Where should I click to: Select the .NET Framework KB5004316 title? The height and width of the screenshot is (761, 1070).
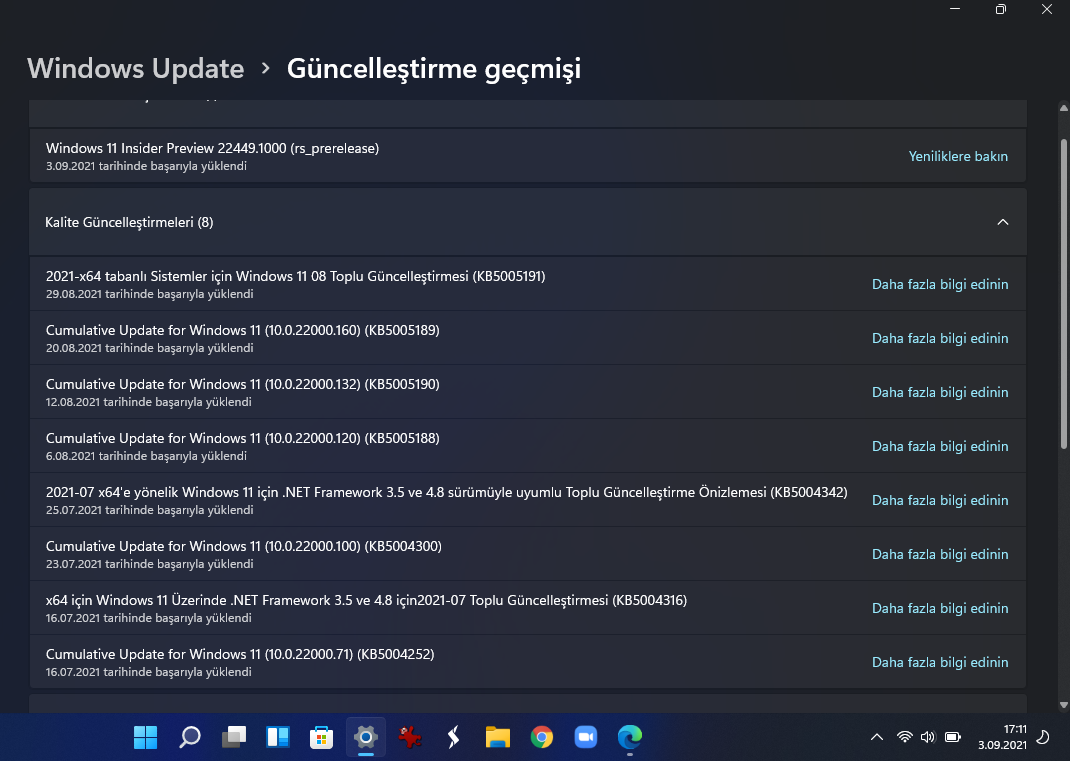pos(366,600)
